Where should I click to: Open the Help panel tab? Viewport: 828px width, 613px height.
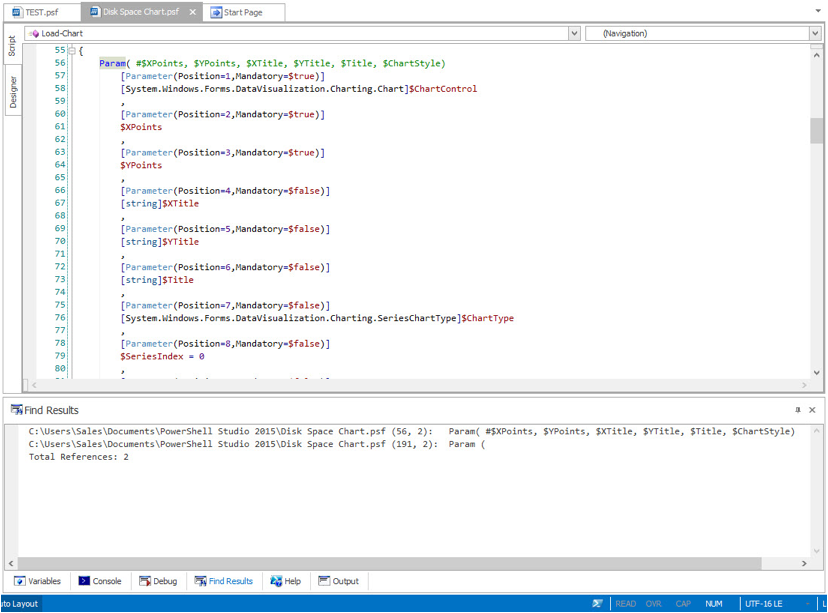coord(286,581)
